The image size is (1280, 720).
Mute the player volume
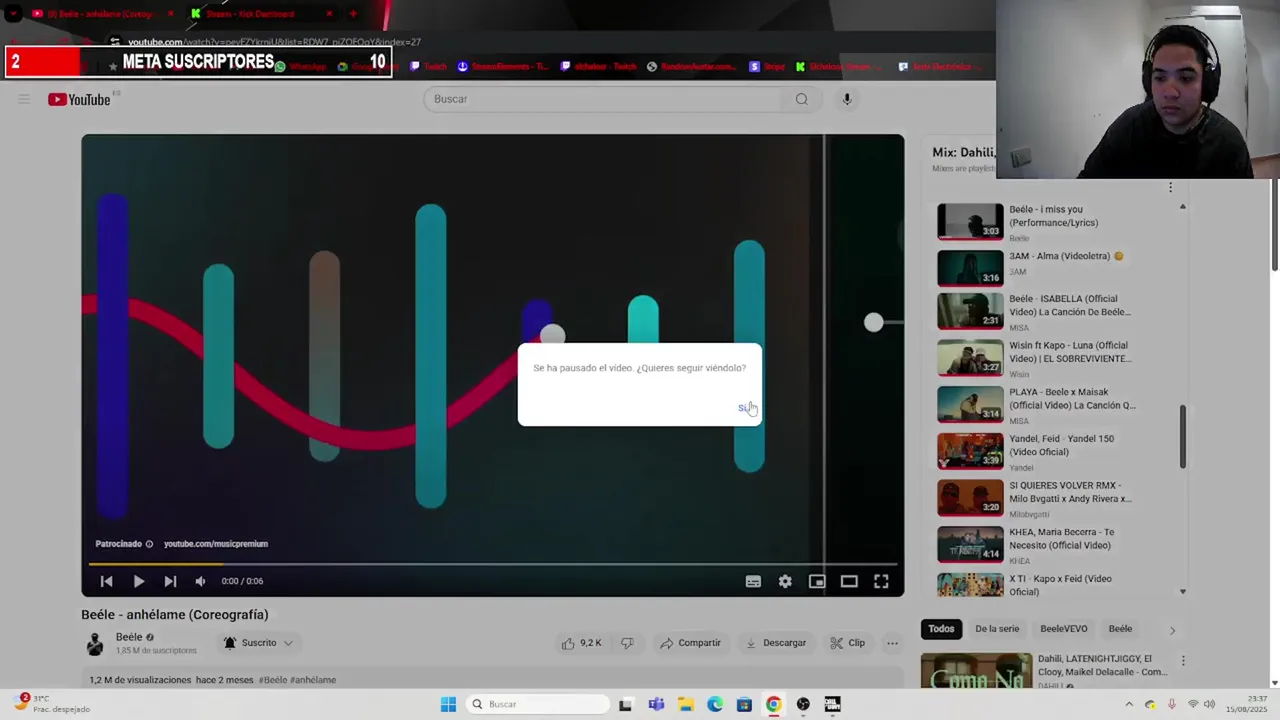point(200,581)
